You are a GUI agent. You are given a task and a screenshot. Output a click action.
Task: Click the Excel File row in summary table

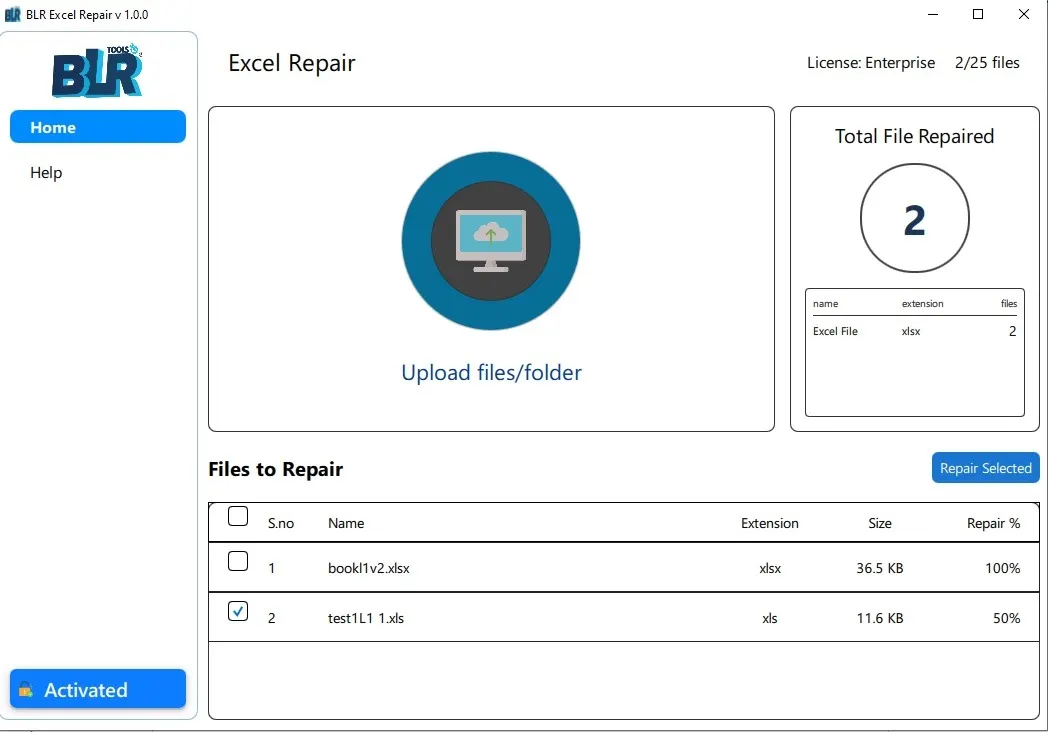tap(914, 331)
